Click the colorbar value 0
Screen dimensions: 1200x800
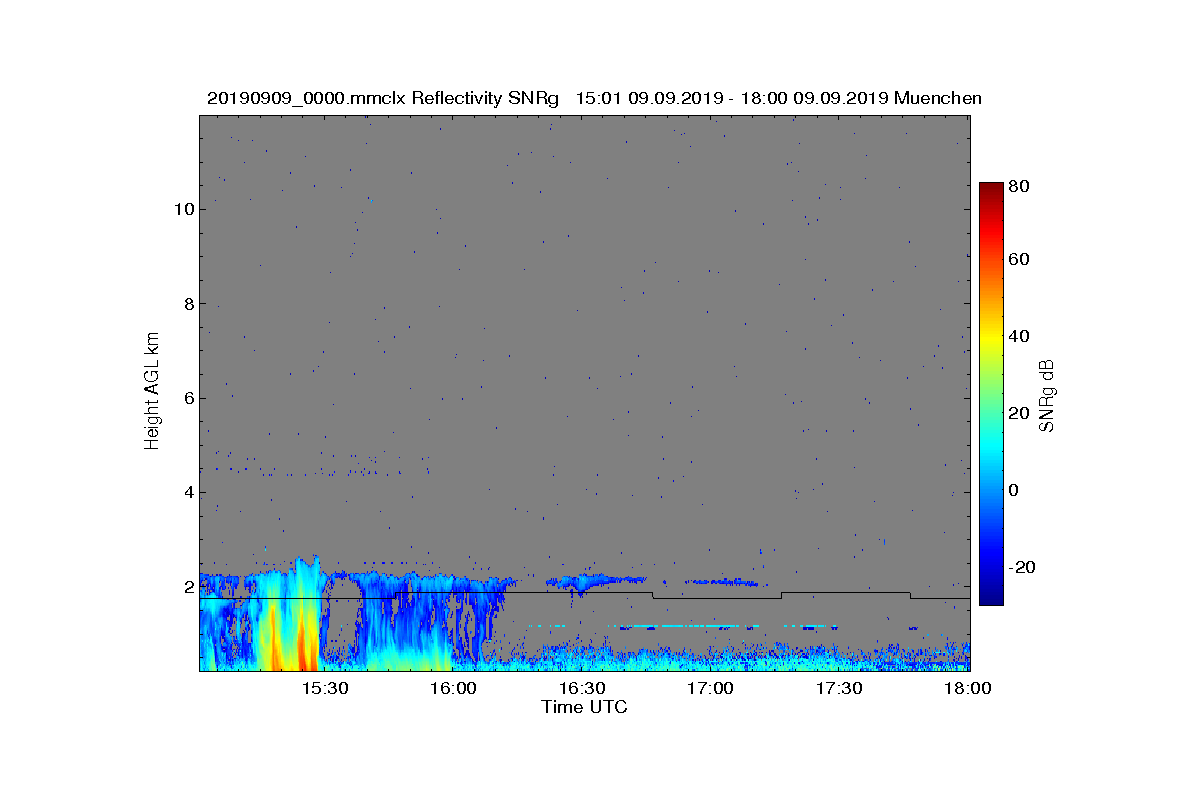(1016, 490)
